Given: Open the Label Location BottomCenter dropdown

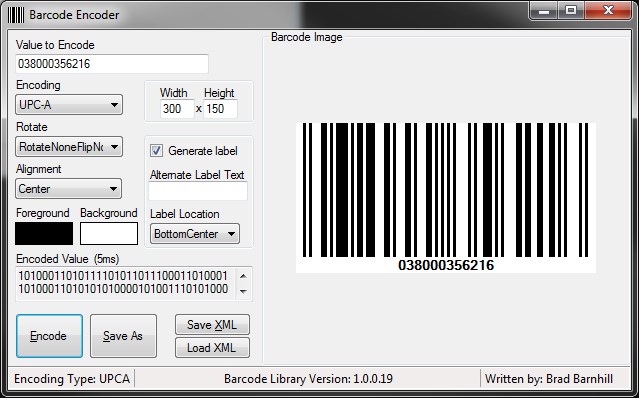Looking at the screenshot, I should [195, 234].
